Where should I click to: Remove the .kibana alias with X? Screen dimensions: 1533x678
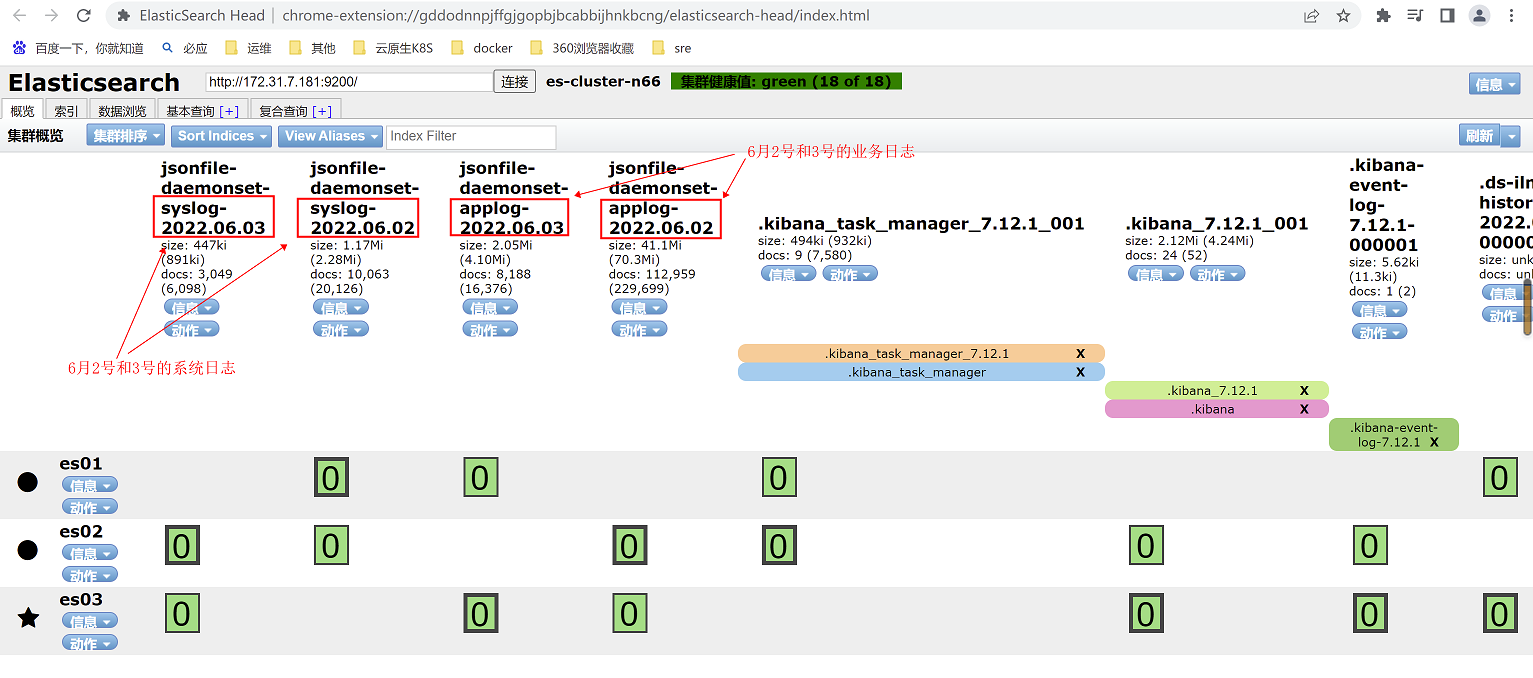(x=1304, y=409)
